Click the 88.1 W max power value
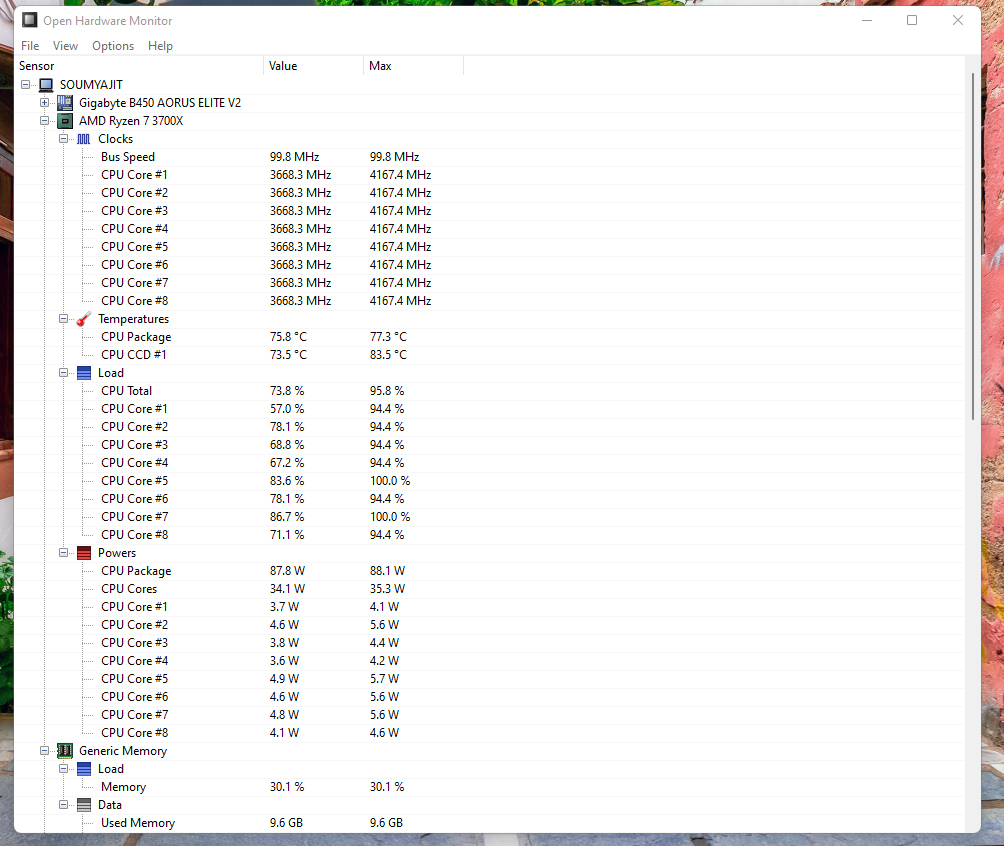 [x=387, y=571]
